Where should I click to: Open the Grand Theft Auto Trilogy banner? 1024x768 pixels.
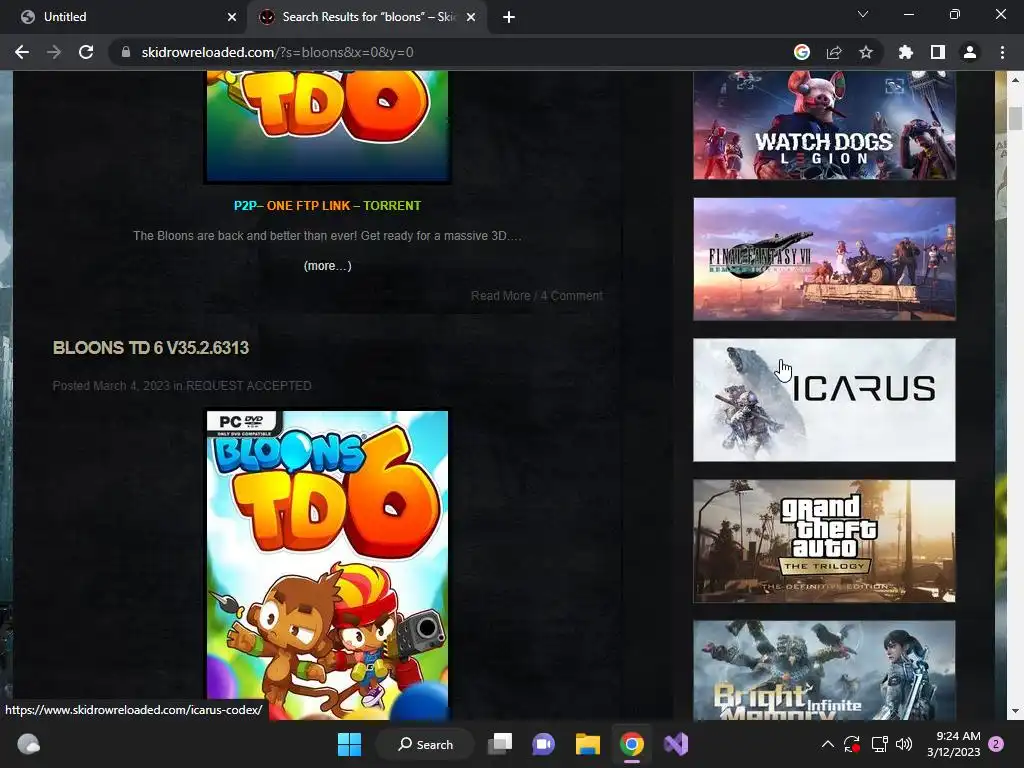[824, 541]
